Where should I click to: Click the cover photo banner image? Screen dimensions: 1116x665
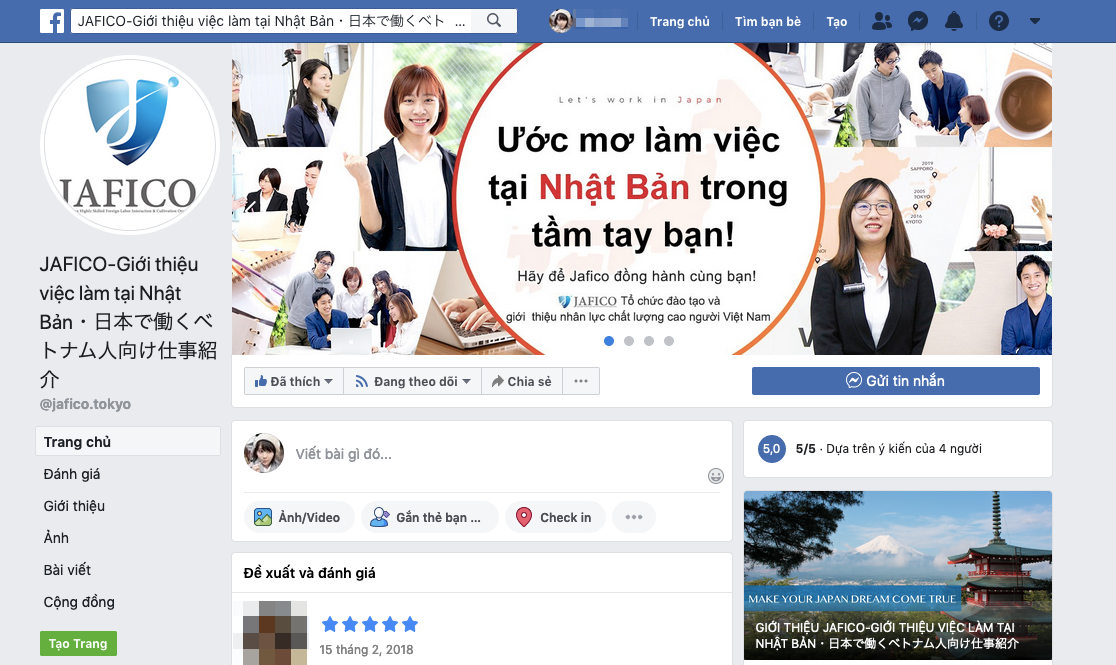641,199
